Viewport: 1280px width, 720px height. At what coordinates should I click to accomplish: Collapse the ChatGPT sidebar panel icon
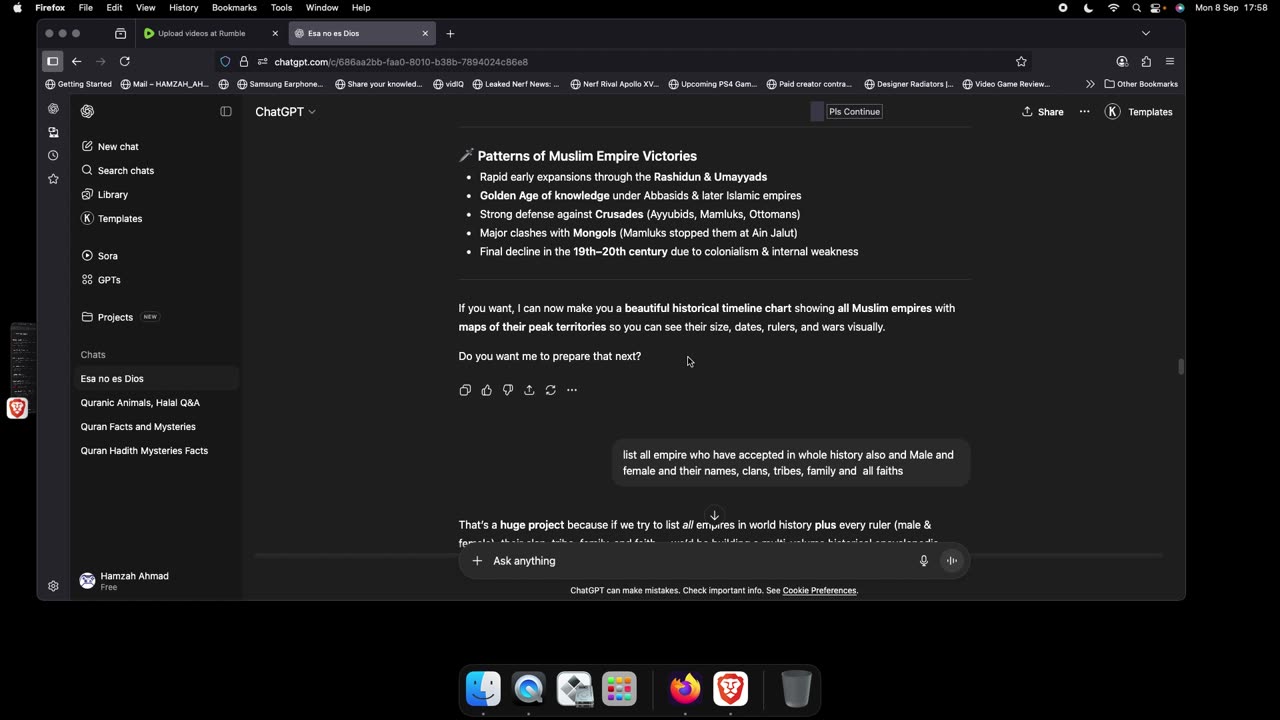[226, 111]
